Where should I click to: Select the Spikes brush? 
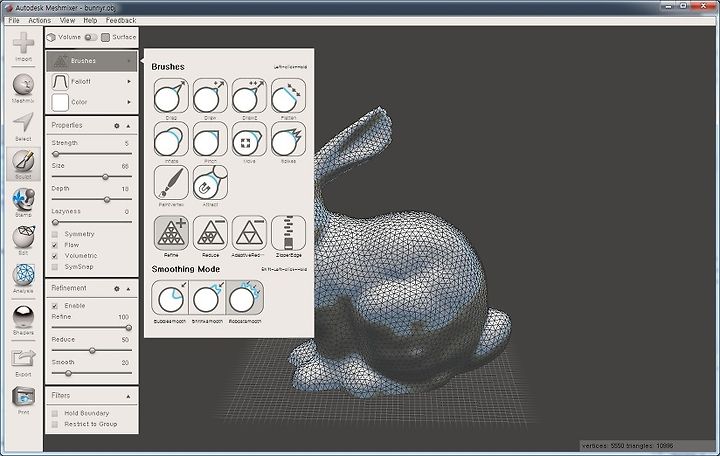tap(288, 139)
